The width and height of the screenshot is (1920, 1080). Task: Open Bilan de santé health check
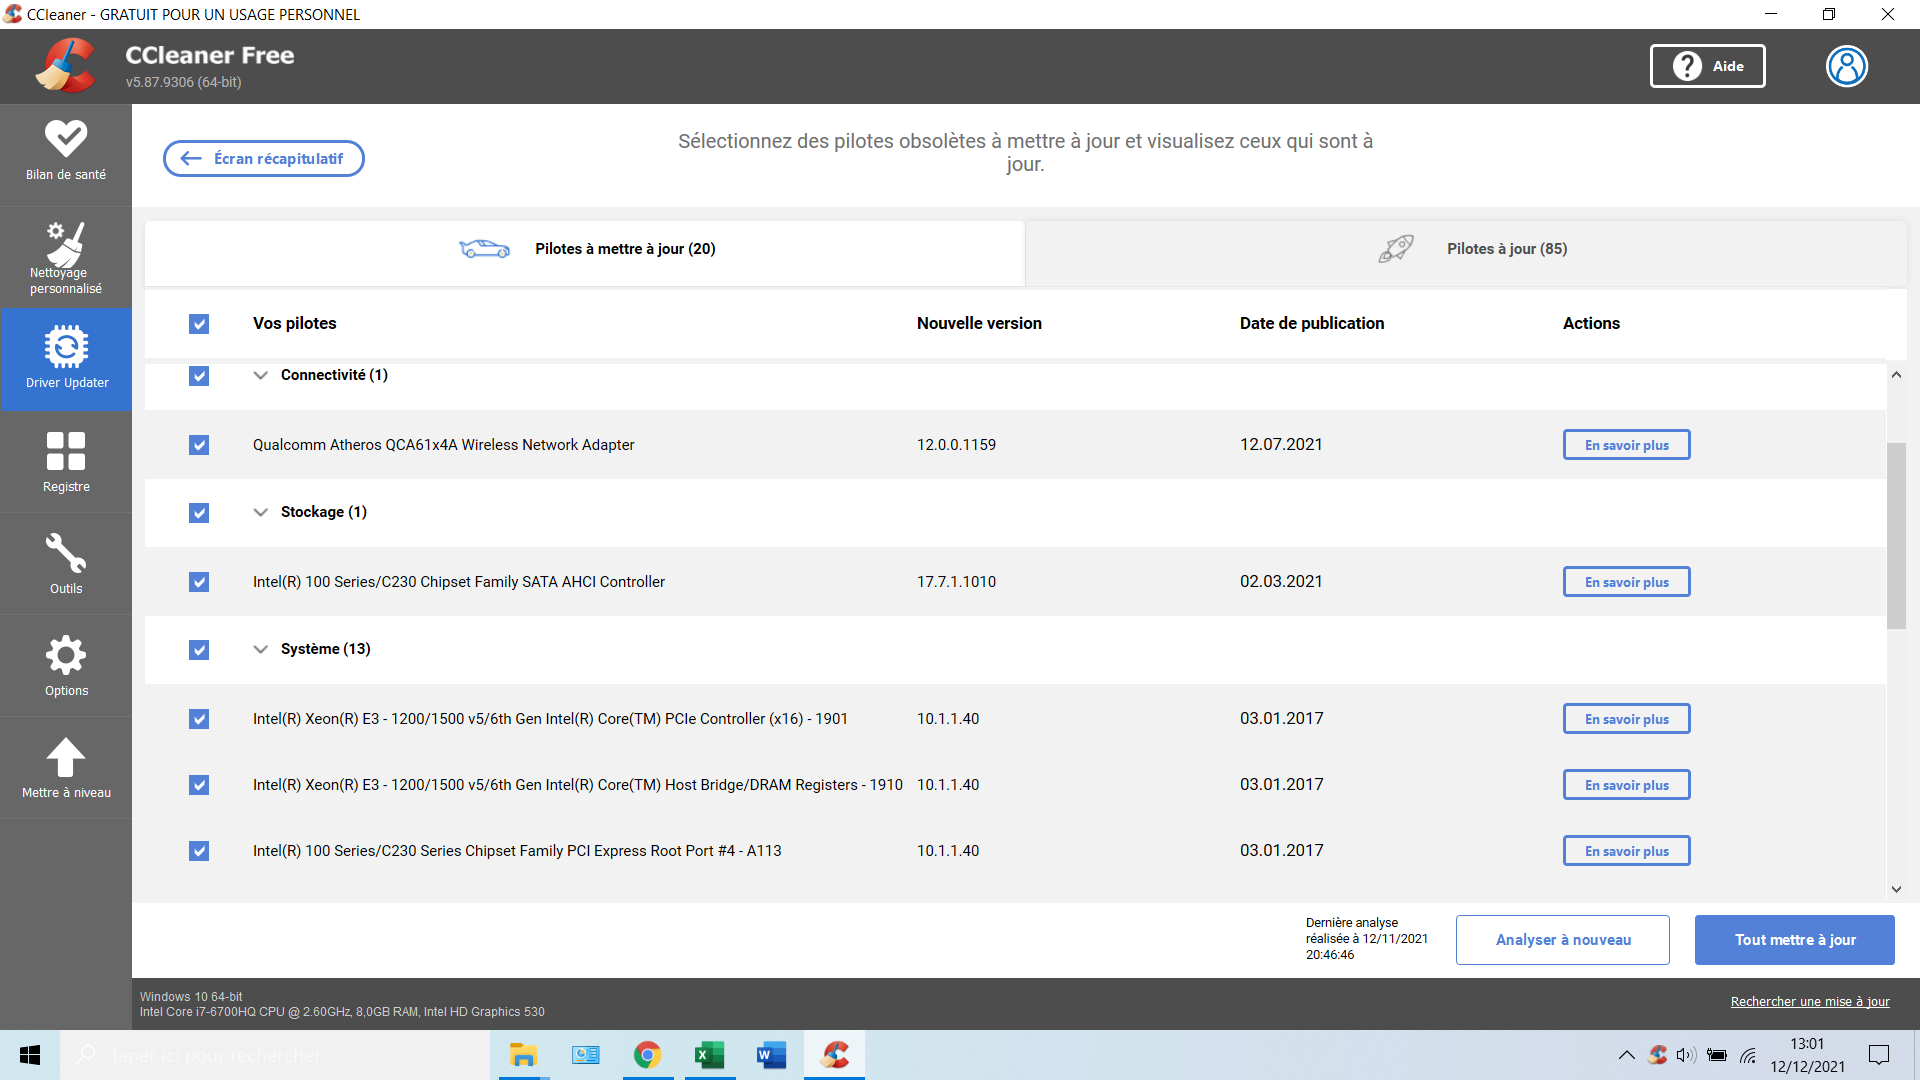[x=66, y=152]
